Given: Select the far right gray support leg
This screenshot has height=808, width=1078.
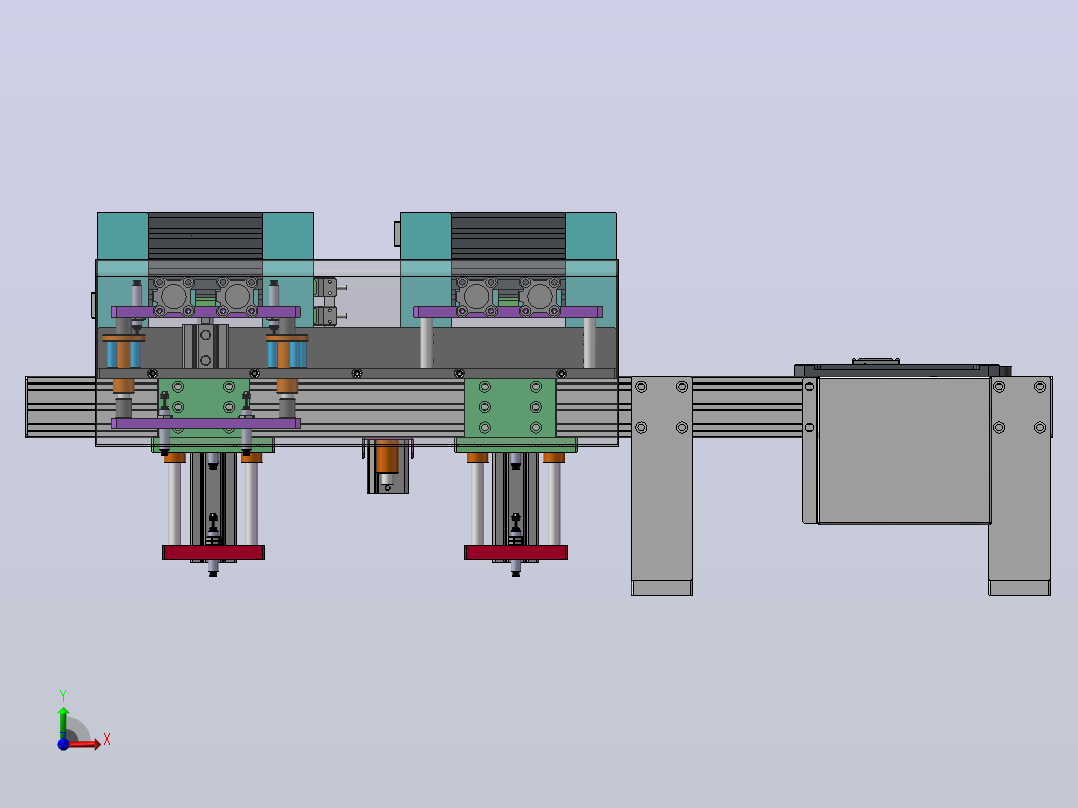Looking at the screenshot, I should [x=1020, y=485].
